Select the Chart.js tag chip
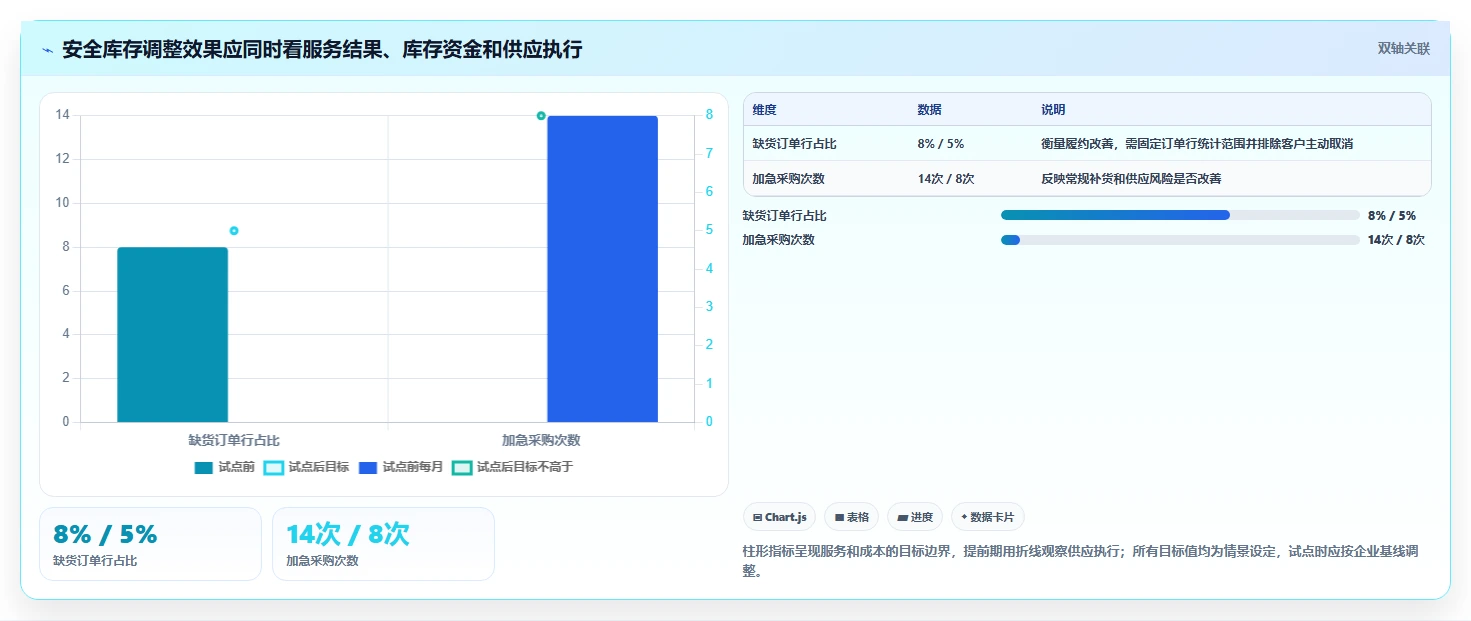This screenshot has height=621, width=1471. [x=779, y=517]
